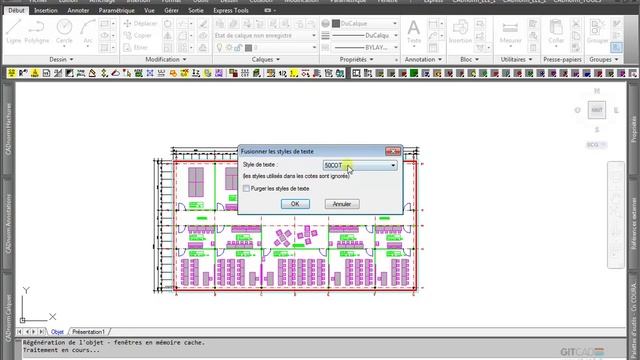
Task: Click the HAUT face of the ViewCube
Action: point(597,110)
